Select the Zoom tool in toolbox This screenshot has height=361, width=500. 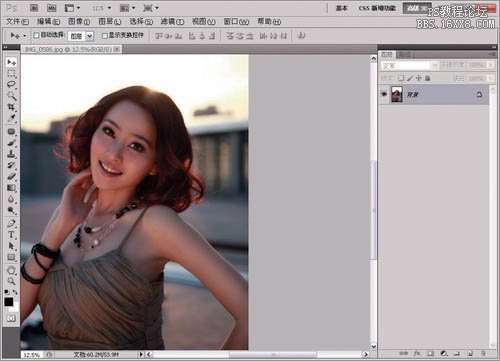coord(11,281)
